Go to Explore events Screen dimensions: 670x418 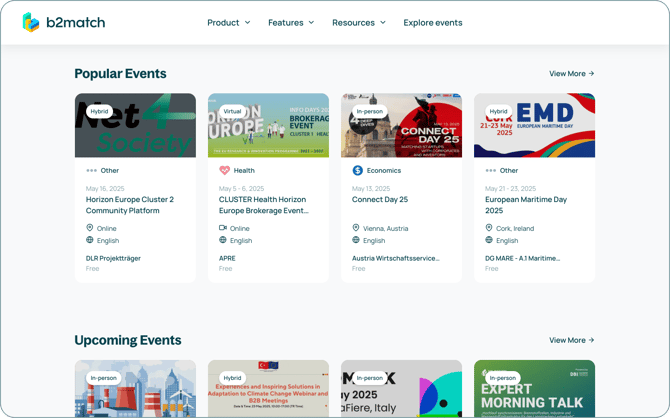[x=433, y=23]
